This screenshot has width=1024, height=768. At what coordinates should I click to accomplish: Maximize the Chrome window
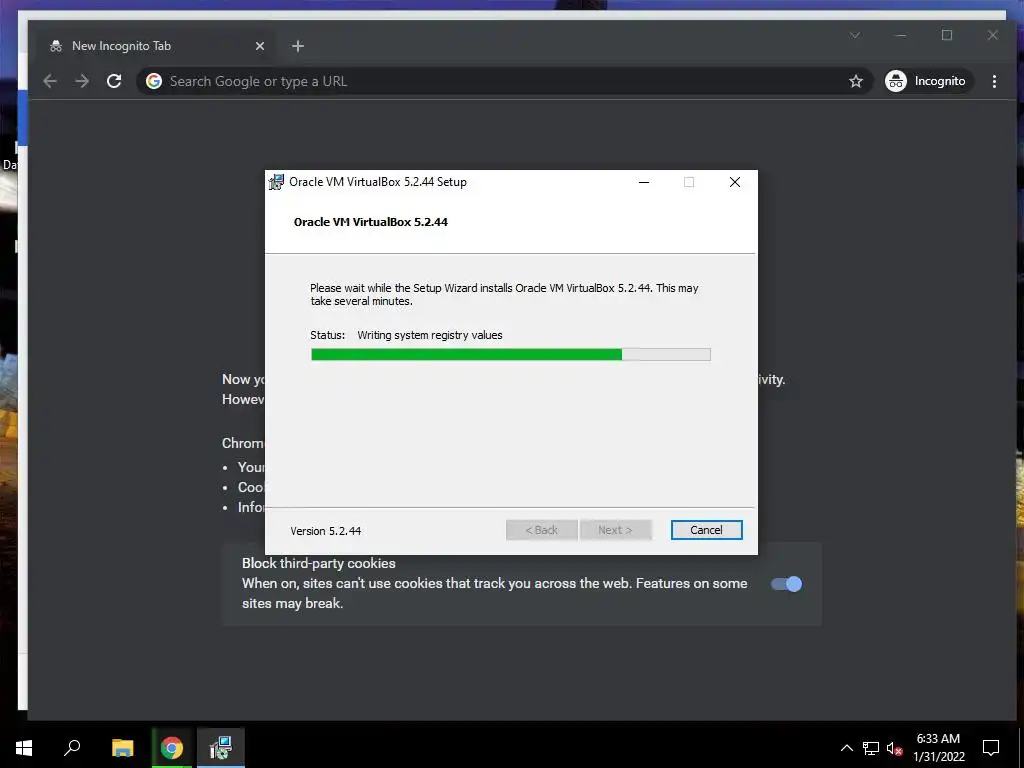947,35
